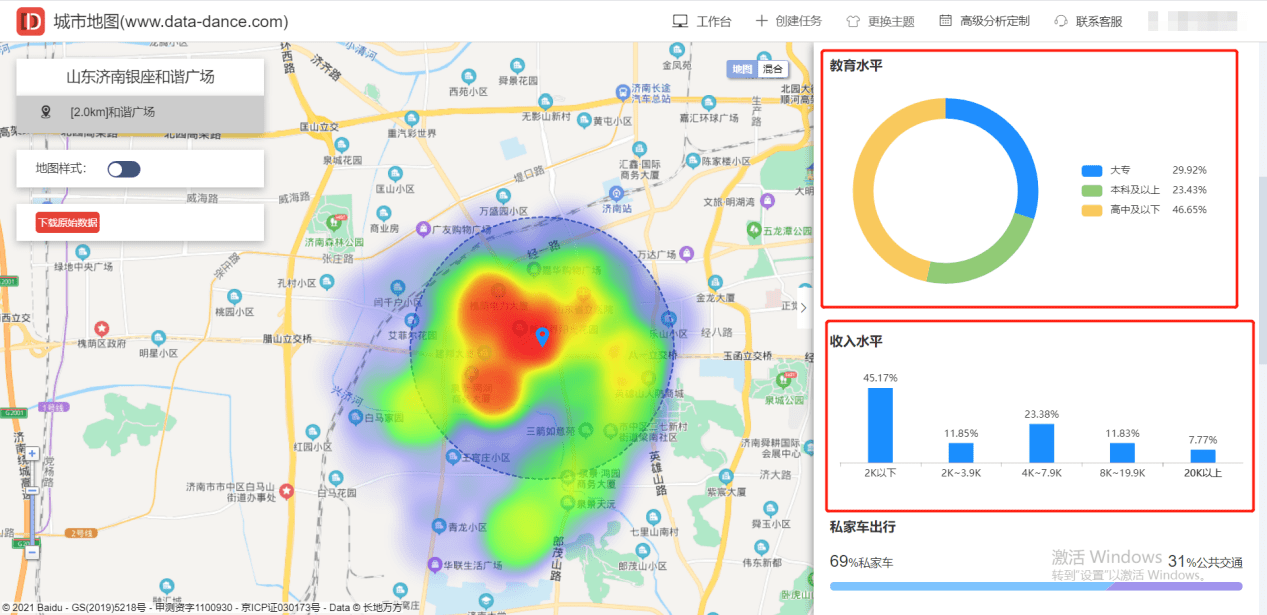This screenshot has width=1267, height=615.
Task: Click the plus icon beside 创建任务
Action: pos(762,21)
